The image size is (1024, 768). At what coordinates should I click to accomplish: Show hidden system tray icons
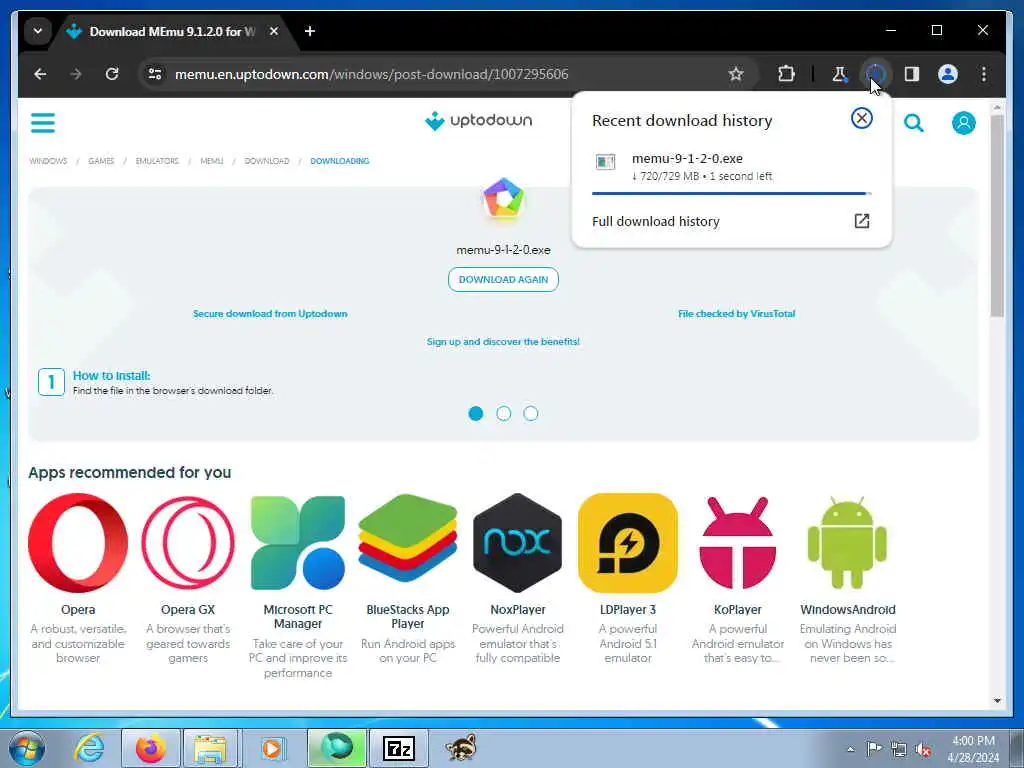pos(850,749)
